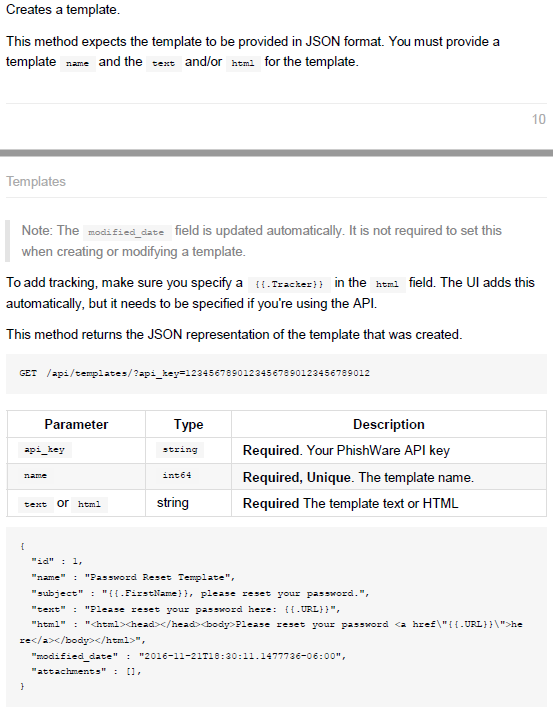Click the 'int64' type cell
Screen dimensions: 553x713
point(177,476)
